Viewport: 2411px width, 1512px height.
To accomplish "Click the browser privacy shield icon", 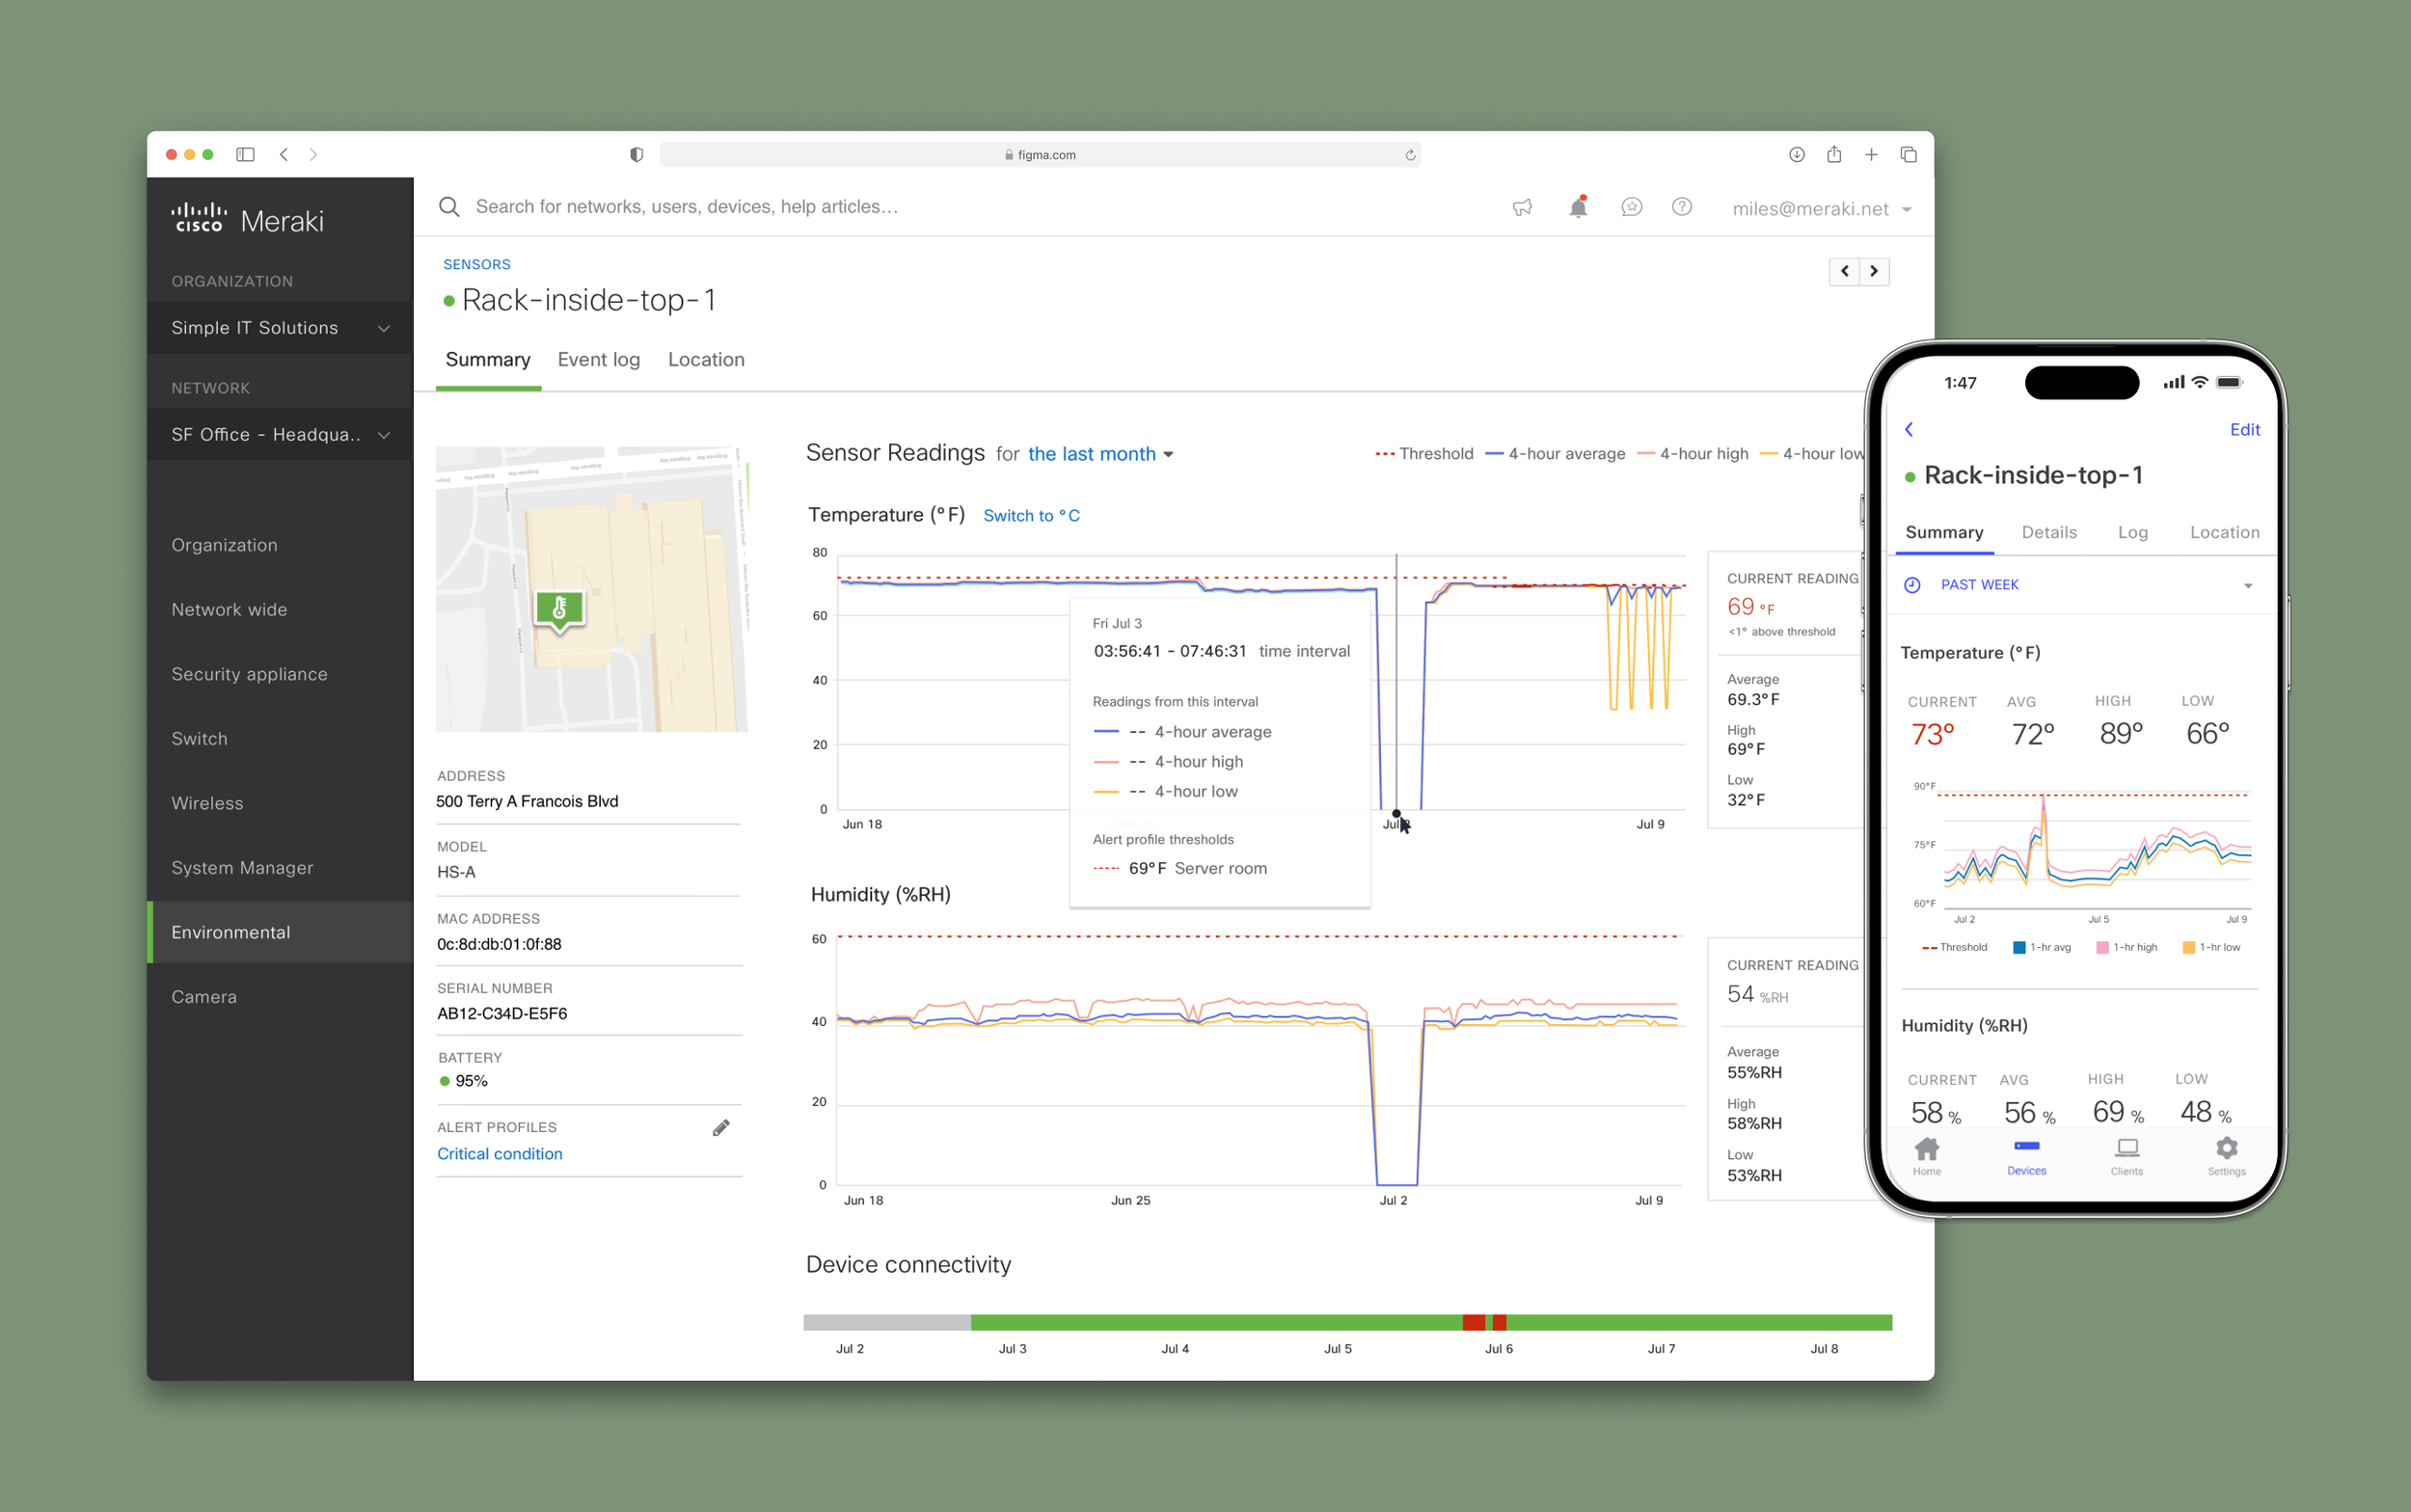I will pyautogui.click(x=636, y=154).
